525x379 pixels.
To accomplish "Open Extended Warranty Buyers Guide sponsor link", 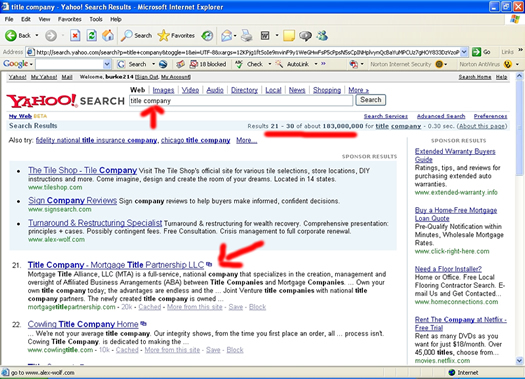I will (x=455, y=155).
